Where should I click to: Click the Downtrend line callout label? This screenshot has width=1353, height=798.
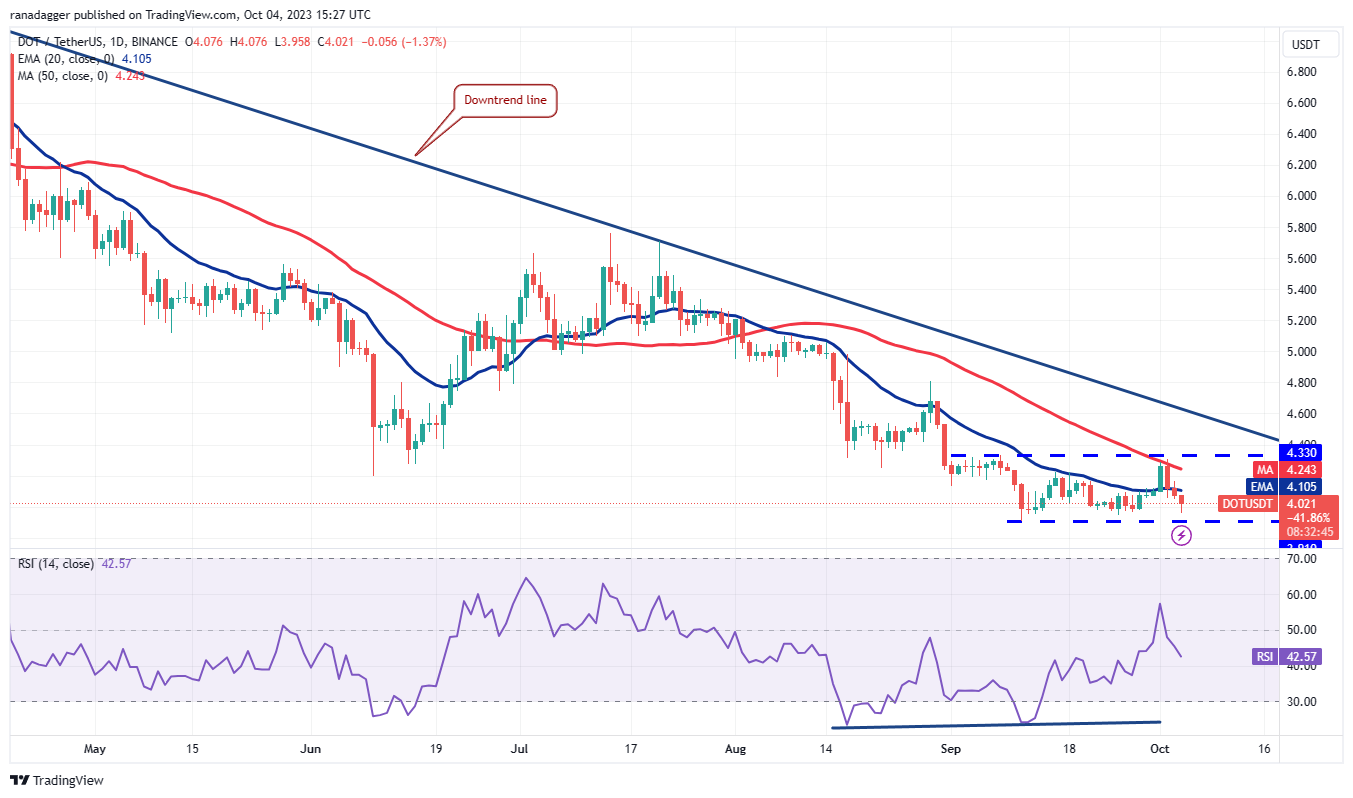point(504,100)
